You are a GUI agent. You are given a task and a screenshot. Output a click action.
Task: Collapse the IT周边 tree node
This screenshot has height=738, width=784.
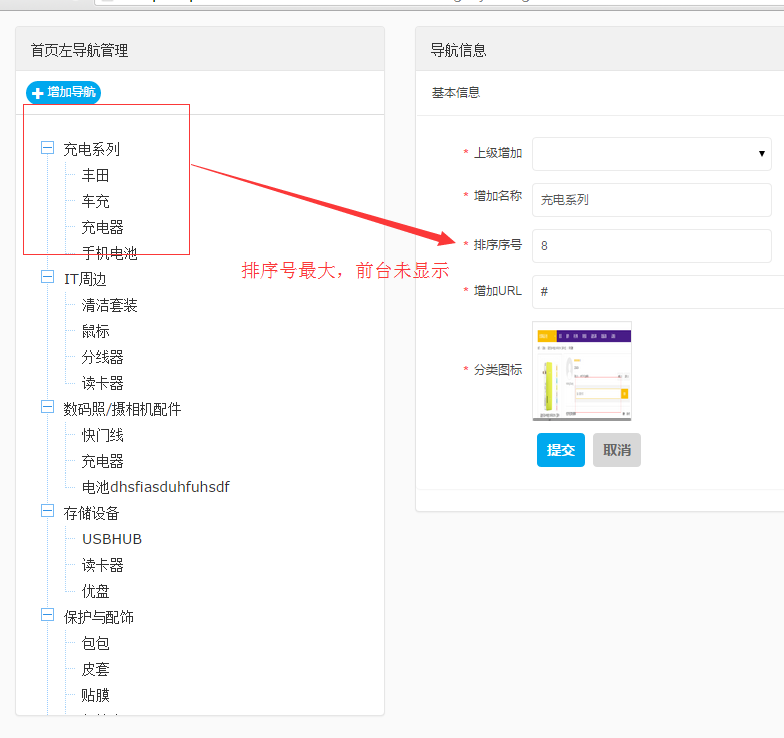47,278
